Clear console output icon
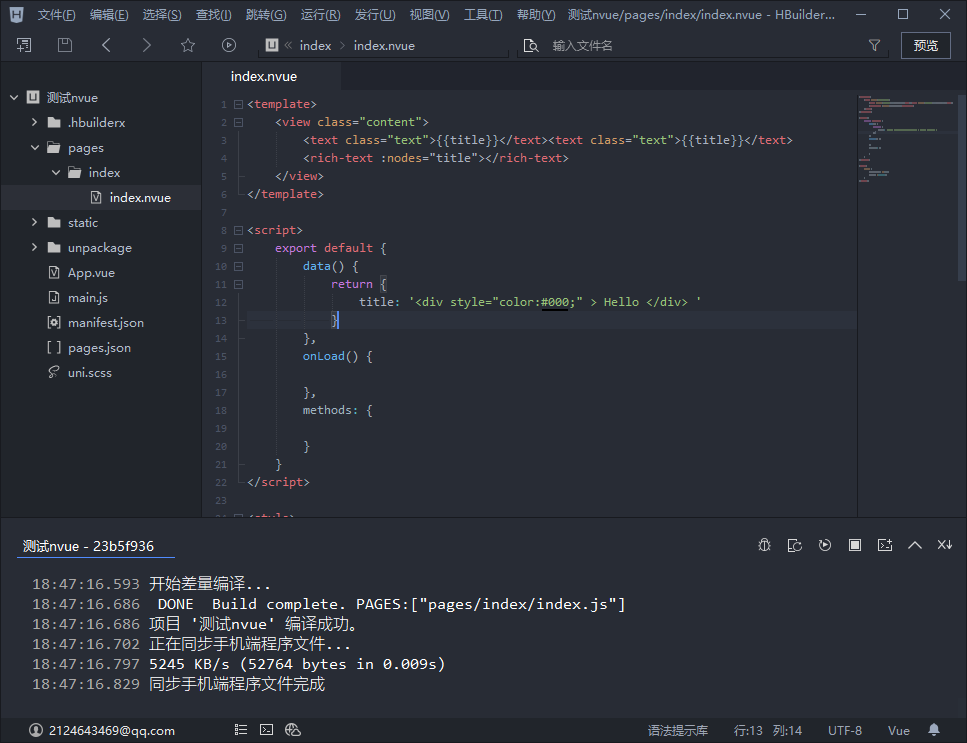Image resolution: width=967 pixels, height=743 pixels. tap(885, 545)
